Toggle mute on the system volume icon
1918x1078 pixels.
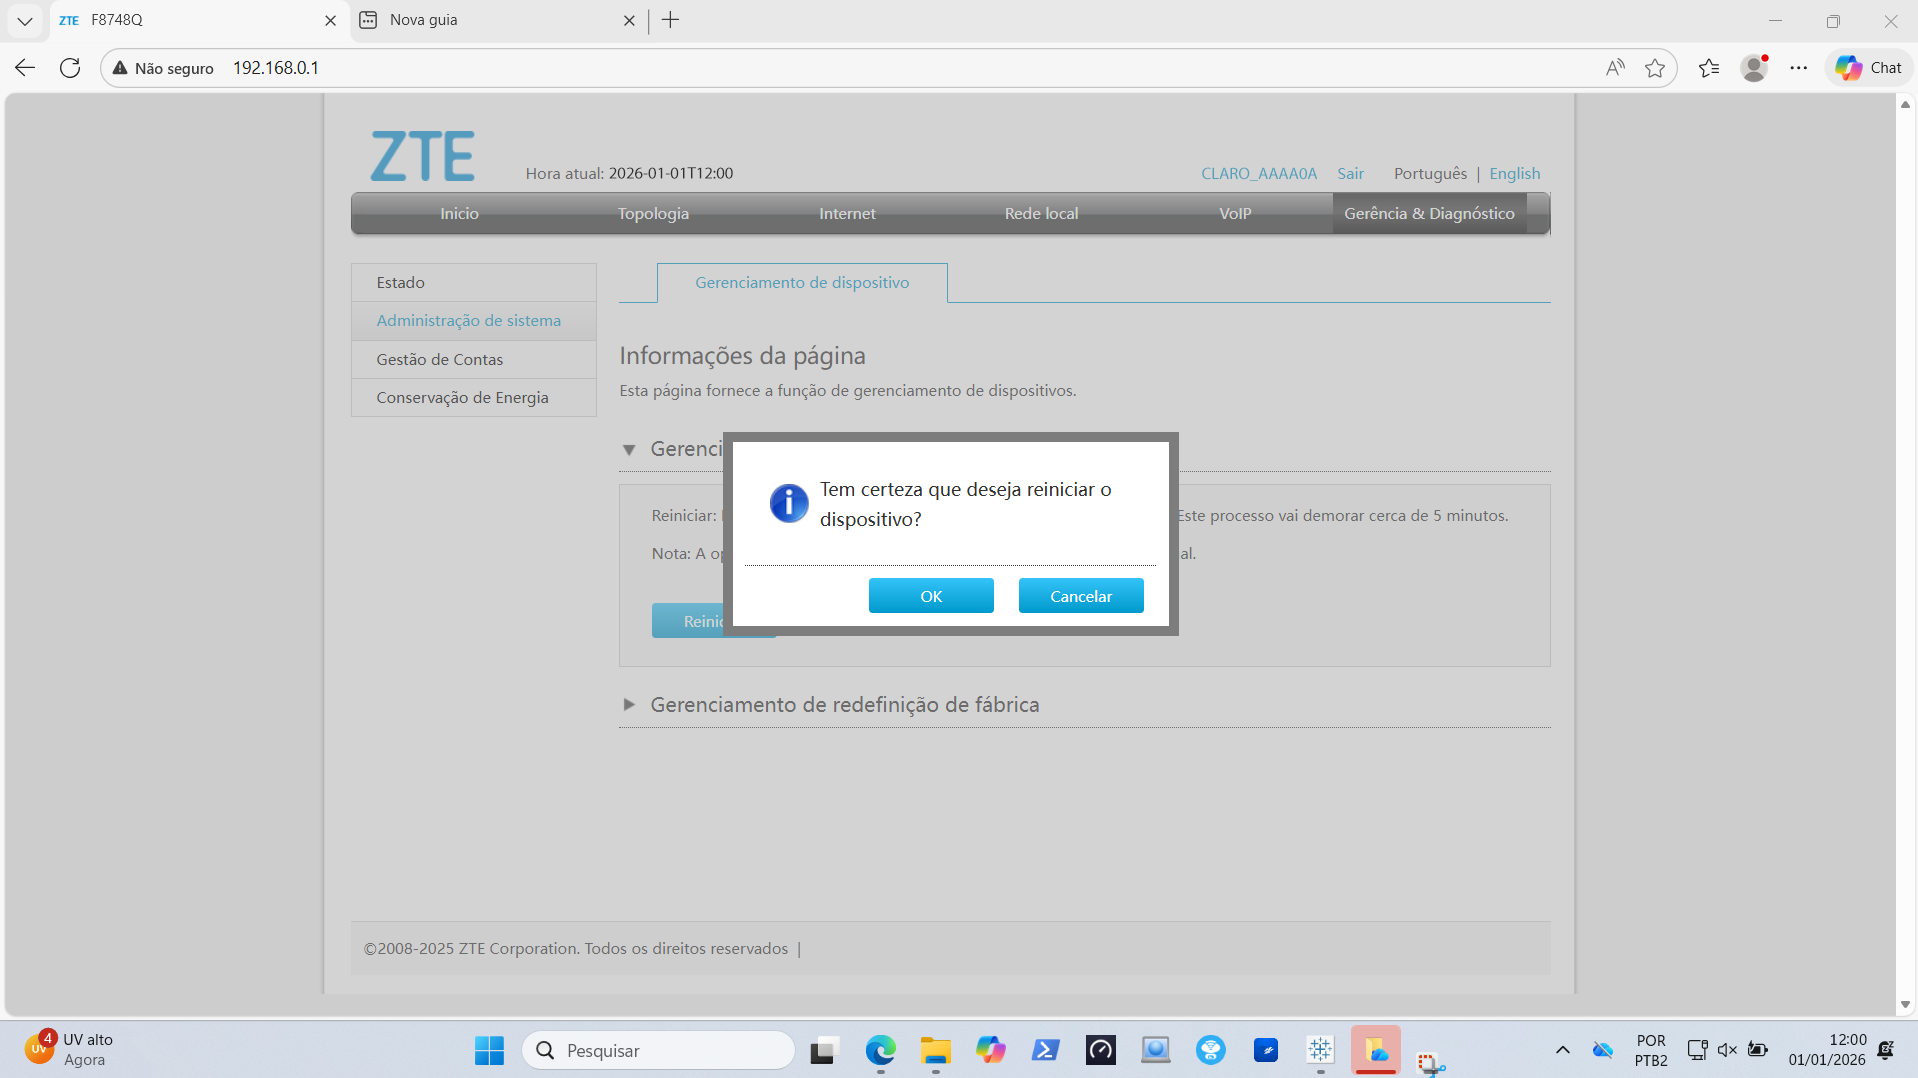pos(1727,1050)
